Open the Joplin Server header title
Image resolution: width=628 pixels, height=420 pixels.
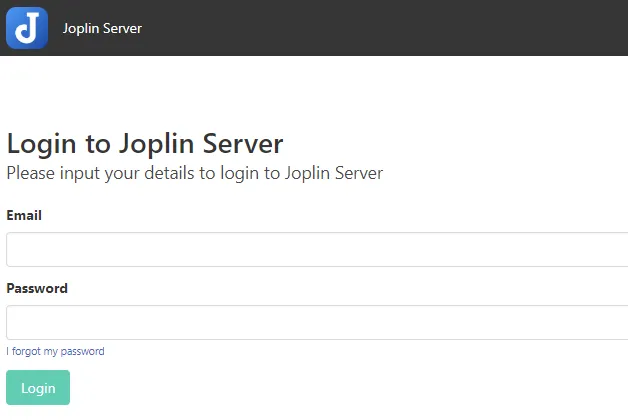point(102,28)
